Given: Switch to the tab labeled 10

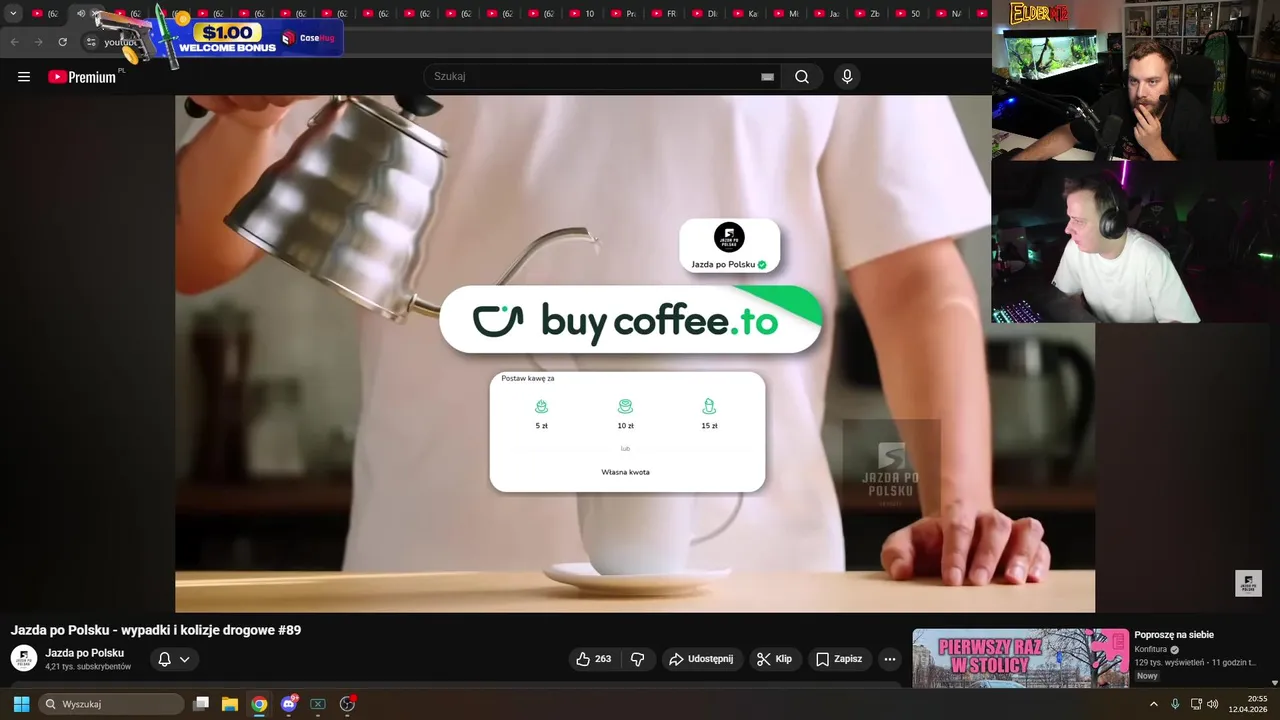Looking at the screenshot, I should [x=581, y=14].
